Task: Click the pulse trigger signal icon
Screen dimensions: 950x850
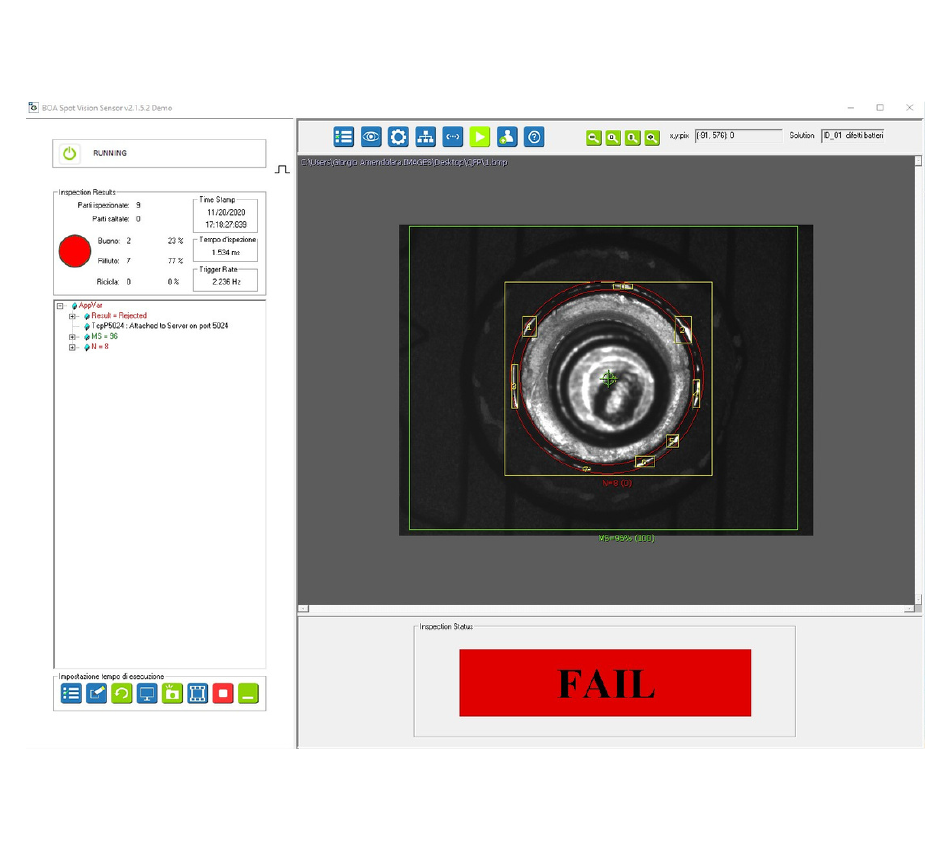Action: (282, 169)
